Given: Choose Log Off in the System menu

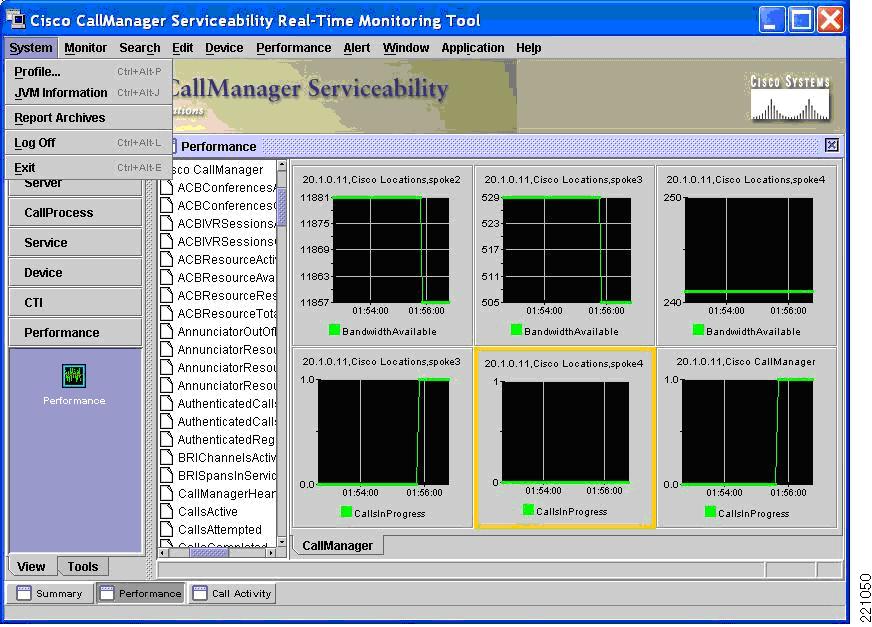Looking at the screenshot, I should coord(88,142).
